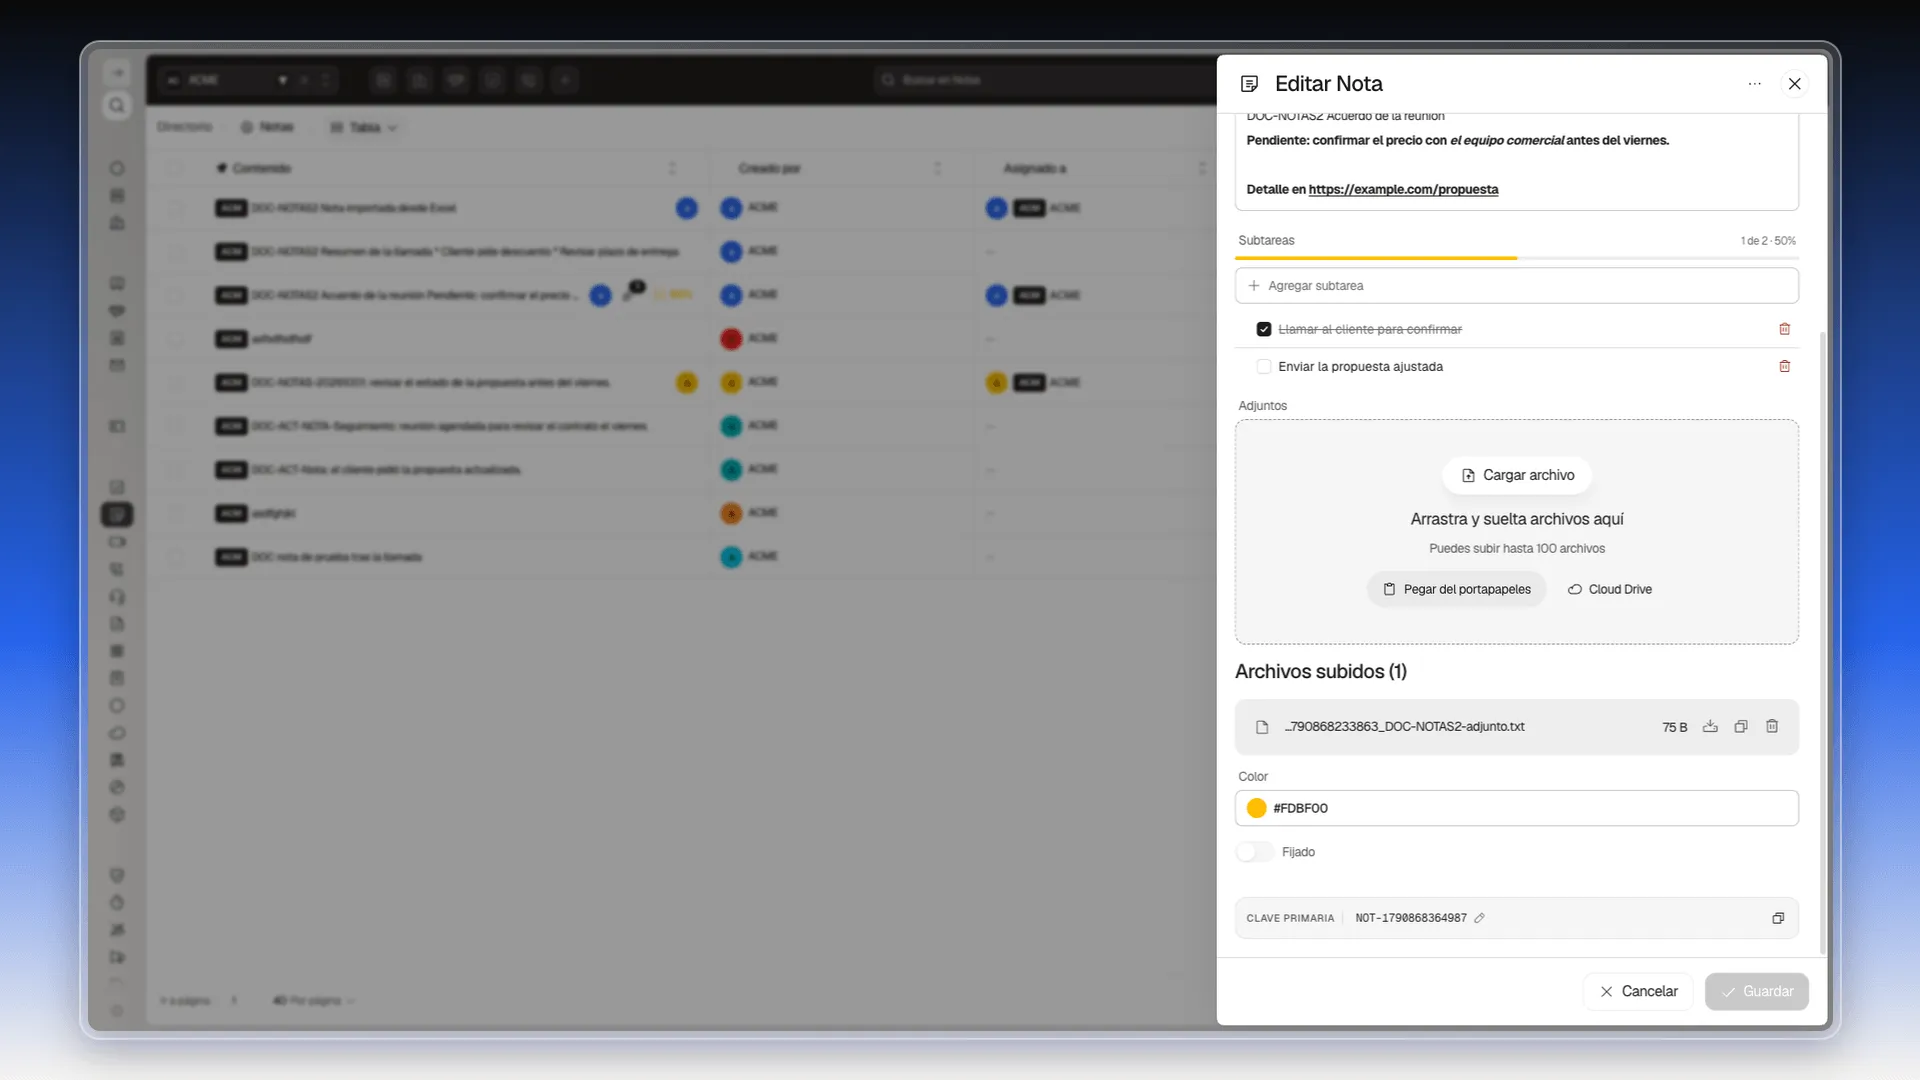The width and height of the screenshot is (1920, 1080).
Task: Click the 'Agregar subtarea' input field
Action: (1516, 286)
